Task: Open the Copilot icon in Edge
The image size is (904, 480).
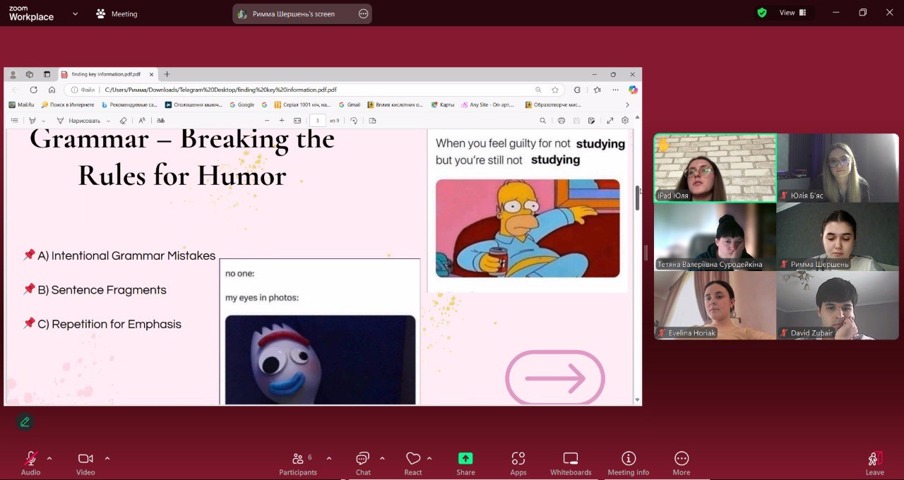Action: [632, 90]
